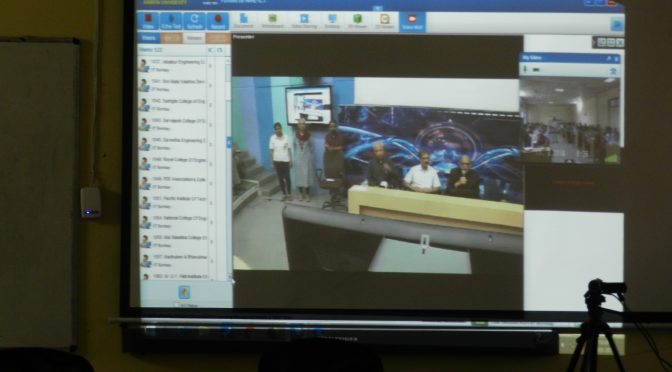Click the Refresh toolbar button
Viewport: 672px width, 372px height.
click(x=195, y=21)
